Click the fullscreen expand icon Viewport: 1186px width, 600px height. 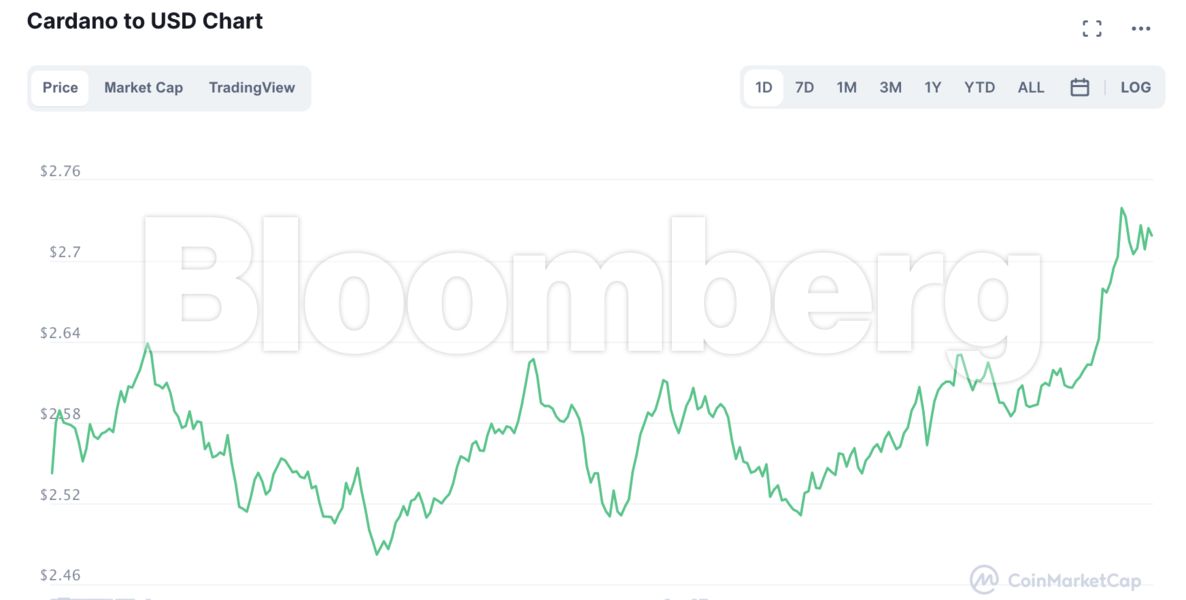pyautogui.click(x=1092, y=29)
